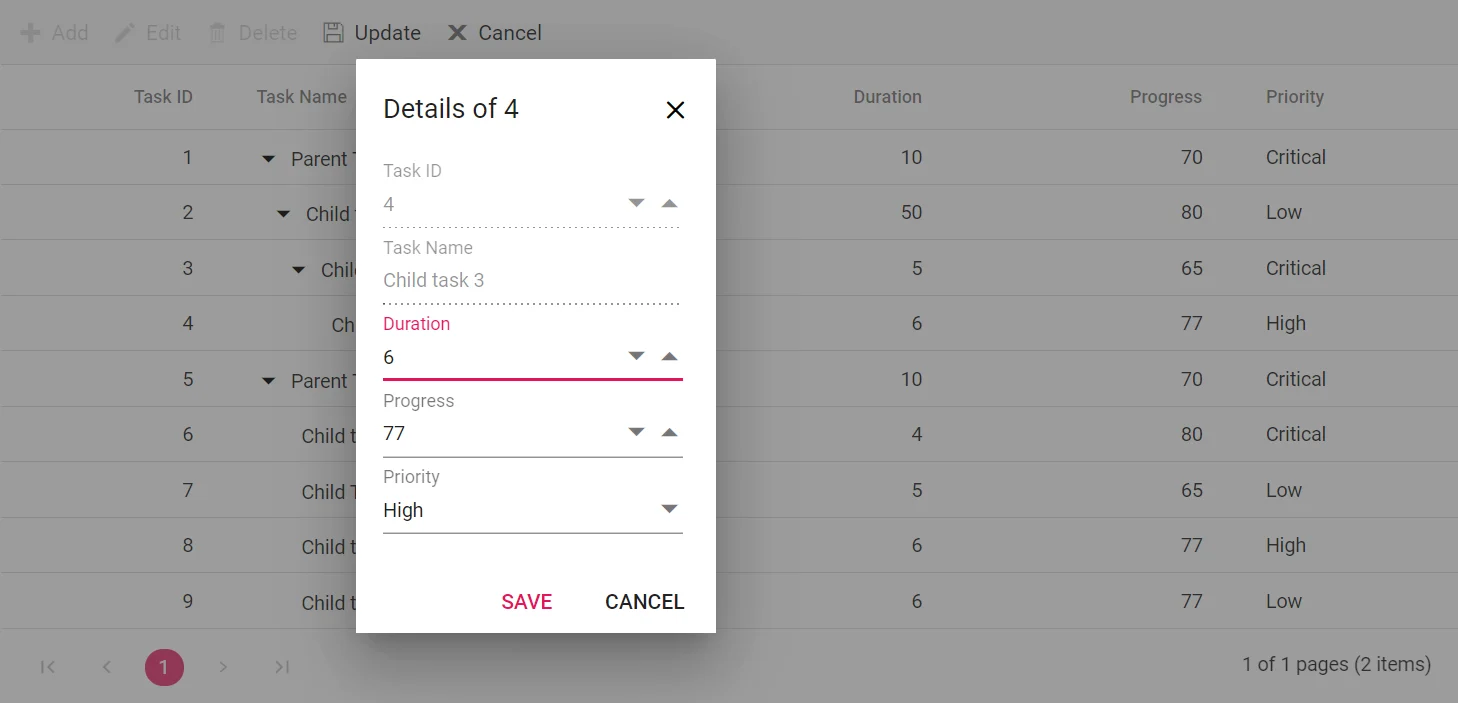This screenshot has width=1458, height=703.
Task: Select page 1 in the pagination bar
Action: pos(164,666)
